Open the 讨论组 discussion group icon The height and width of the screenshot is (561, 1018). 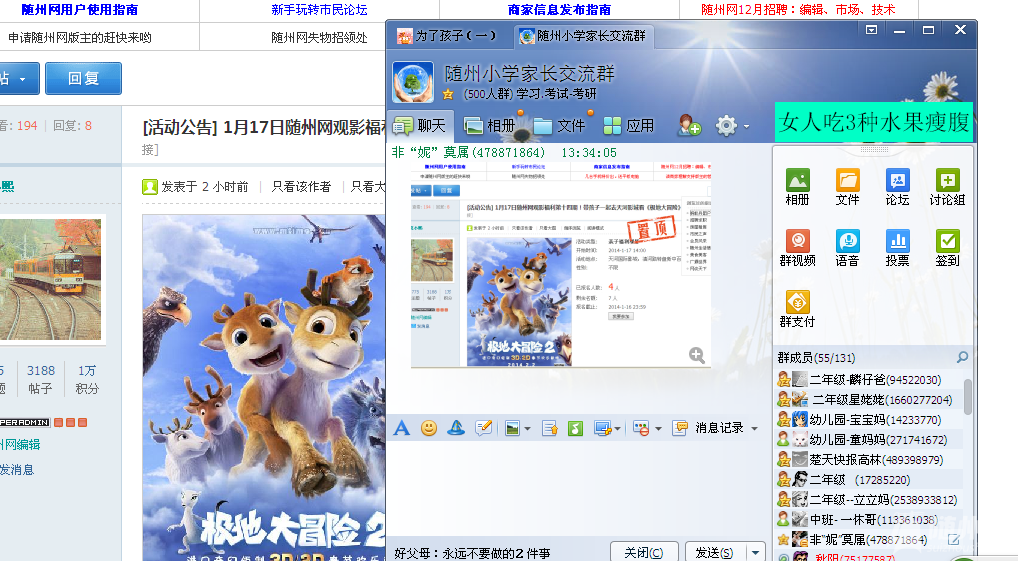pyautogui.click(x=947, y=187)
